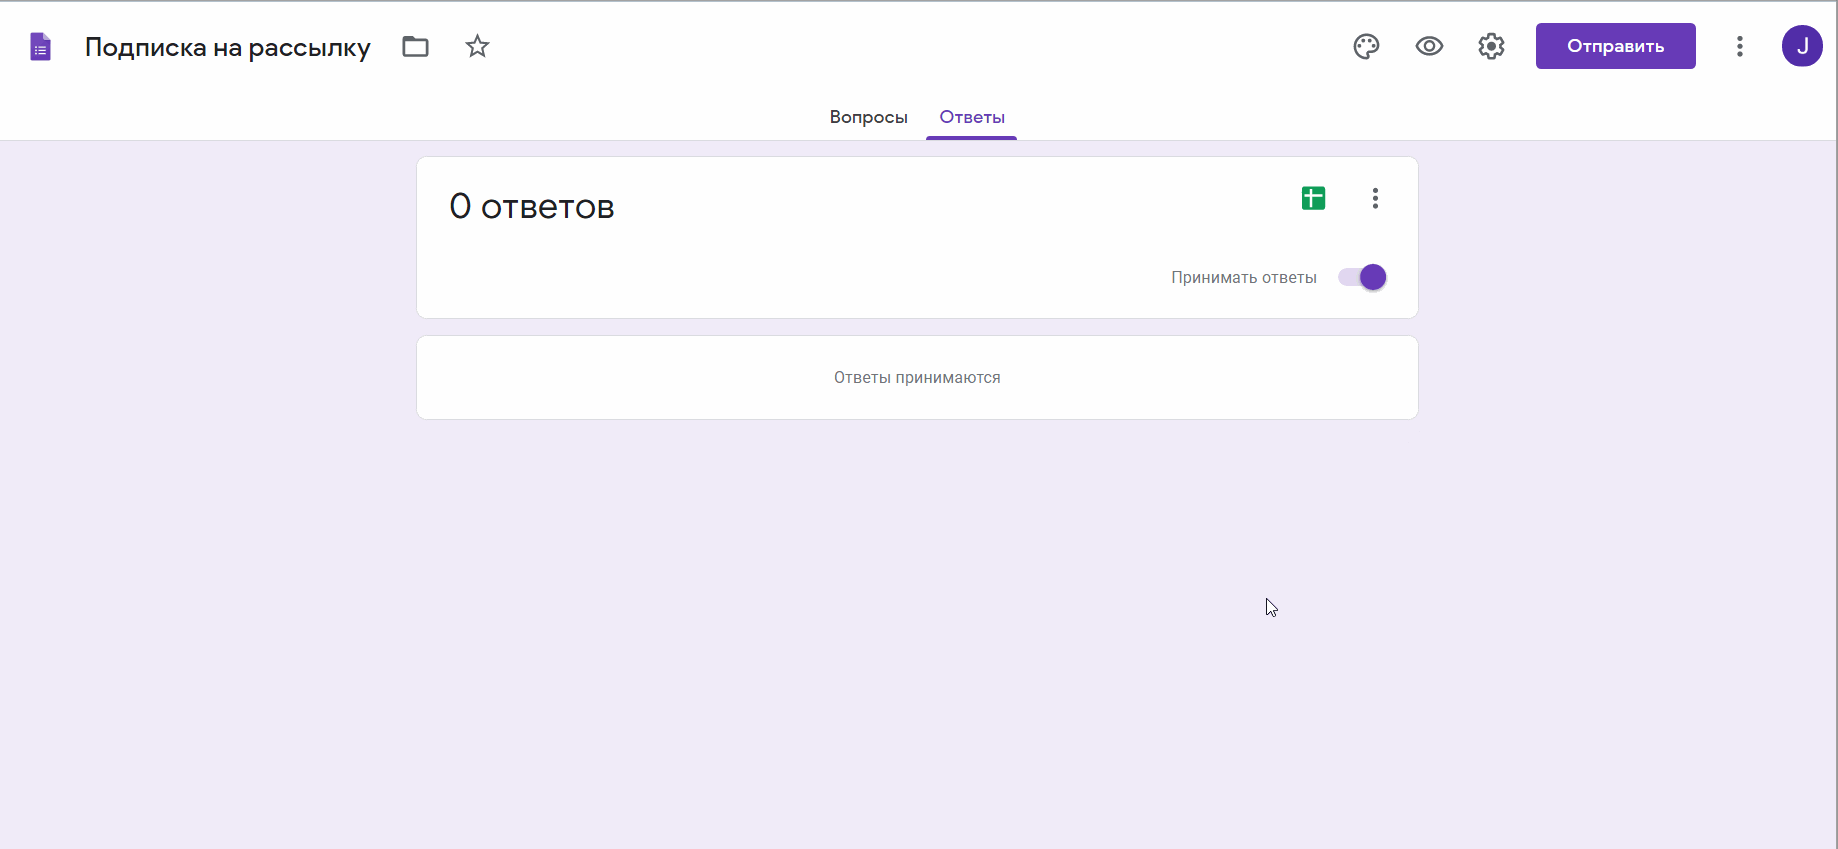Click the Ответы принимаются text
The height and width of the screenshot is (849, 1838).
917,377
